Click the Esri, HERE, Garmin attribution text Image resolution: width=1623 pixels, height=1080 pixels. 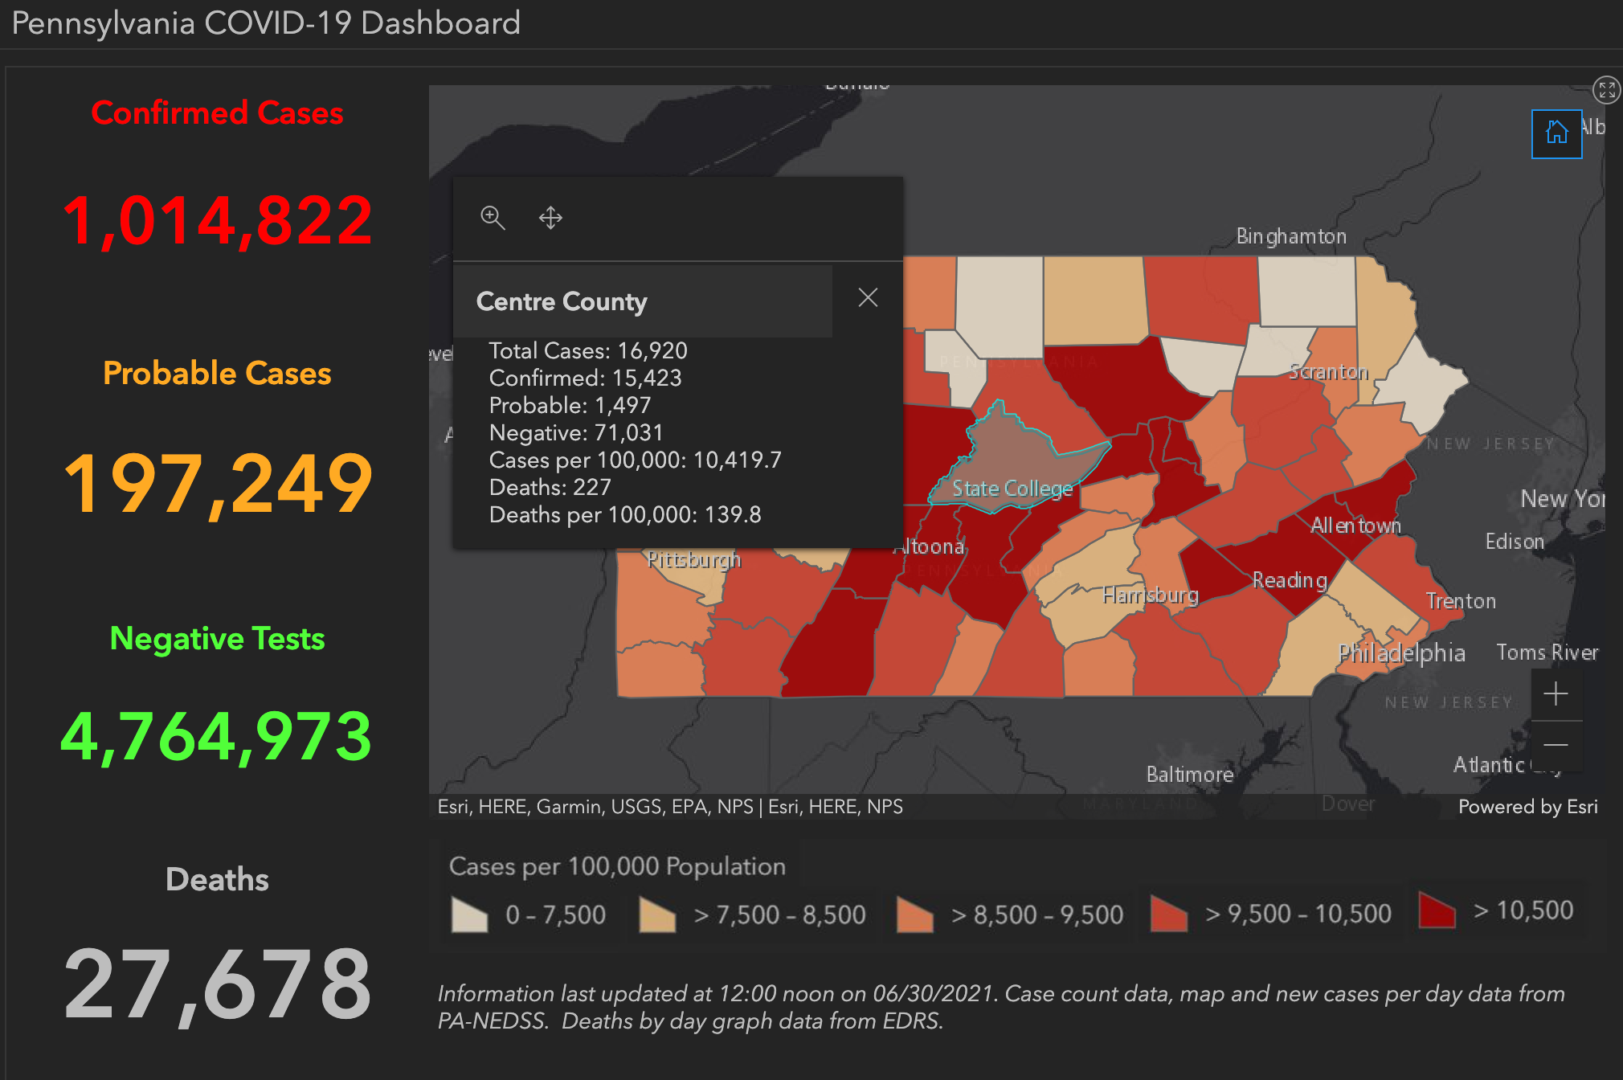click(x=668, y=806)
